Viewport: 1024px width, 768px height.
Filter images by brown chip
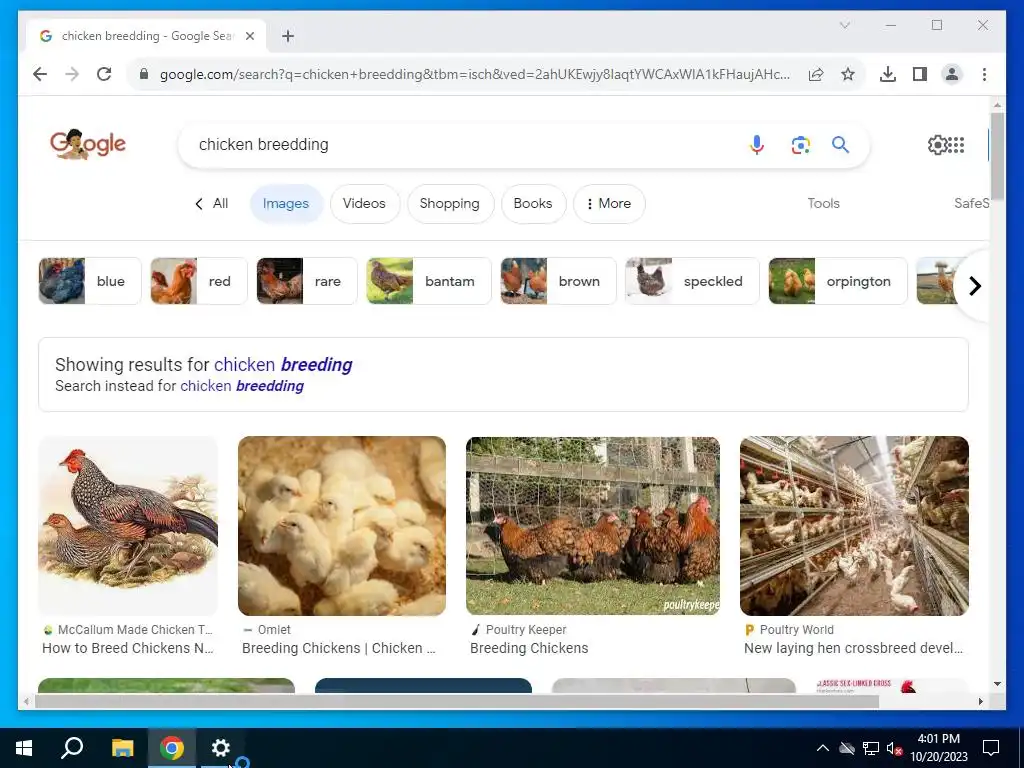pyautogui.click(x=558, y=281)
